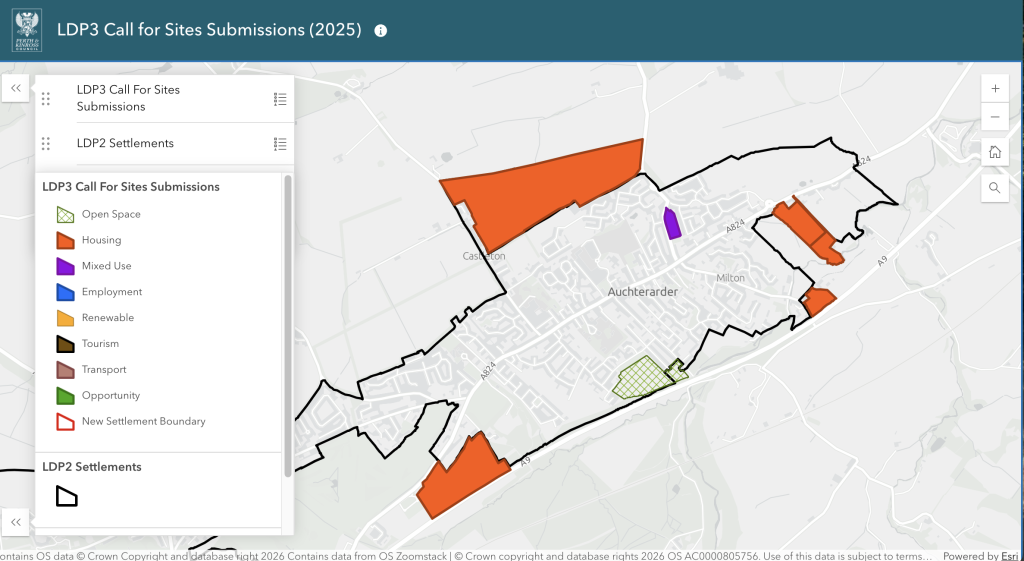Collapse the legend panel with bottom chevrons
Image resolution: width=1024 pixels, height=561 pixels.
click(16, 522)
